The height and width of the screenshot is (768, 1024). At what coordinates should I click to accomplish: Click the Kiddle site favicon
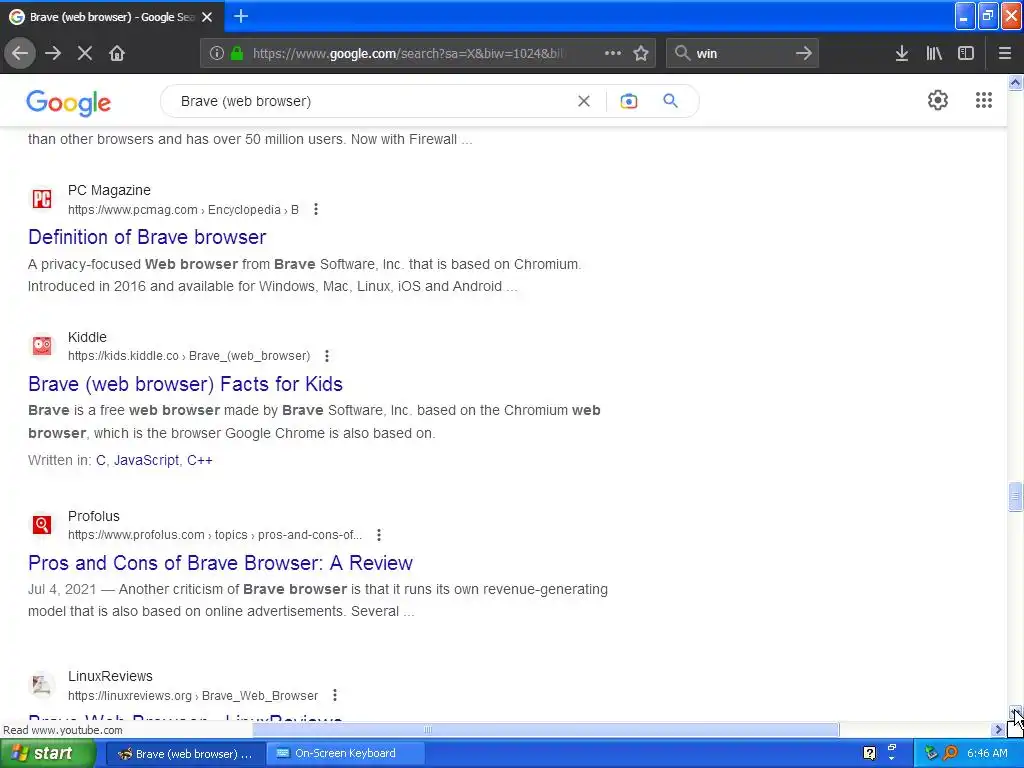tap(42, 345)
